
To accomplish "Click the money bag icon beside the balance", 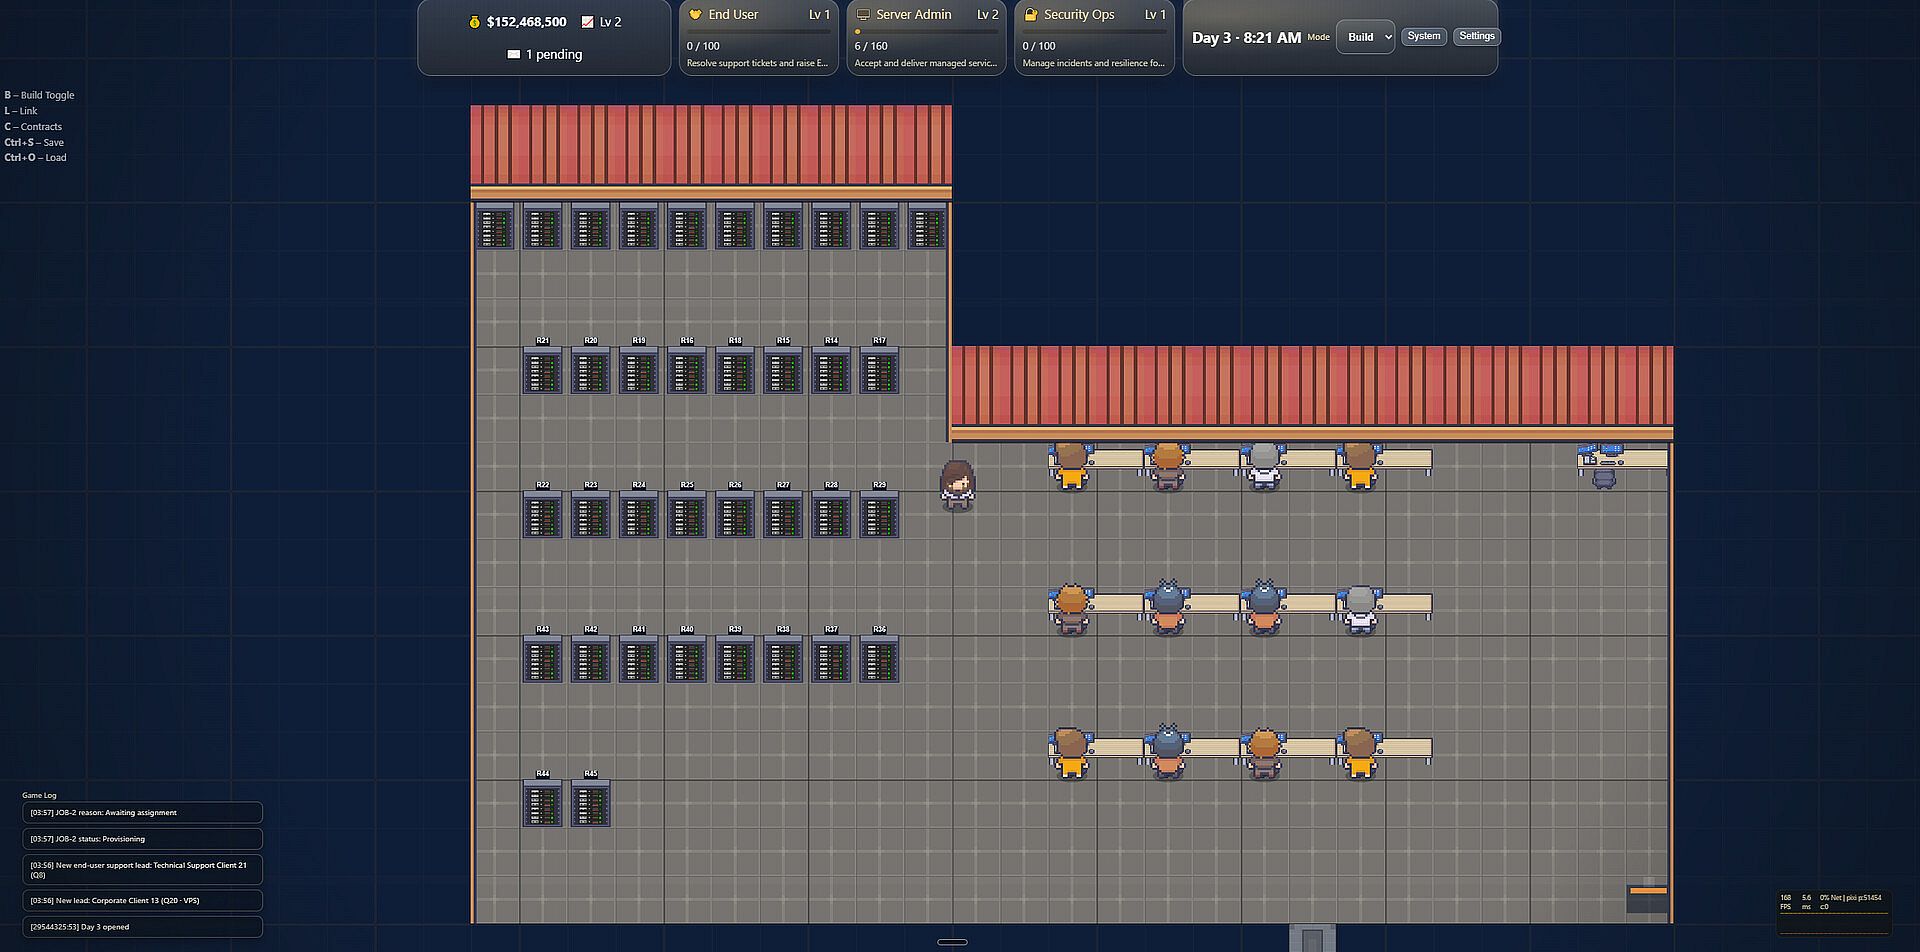I will click(474, 22).
